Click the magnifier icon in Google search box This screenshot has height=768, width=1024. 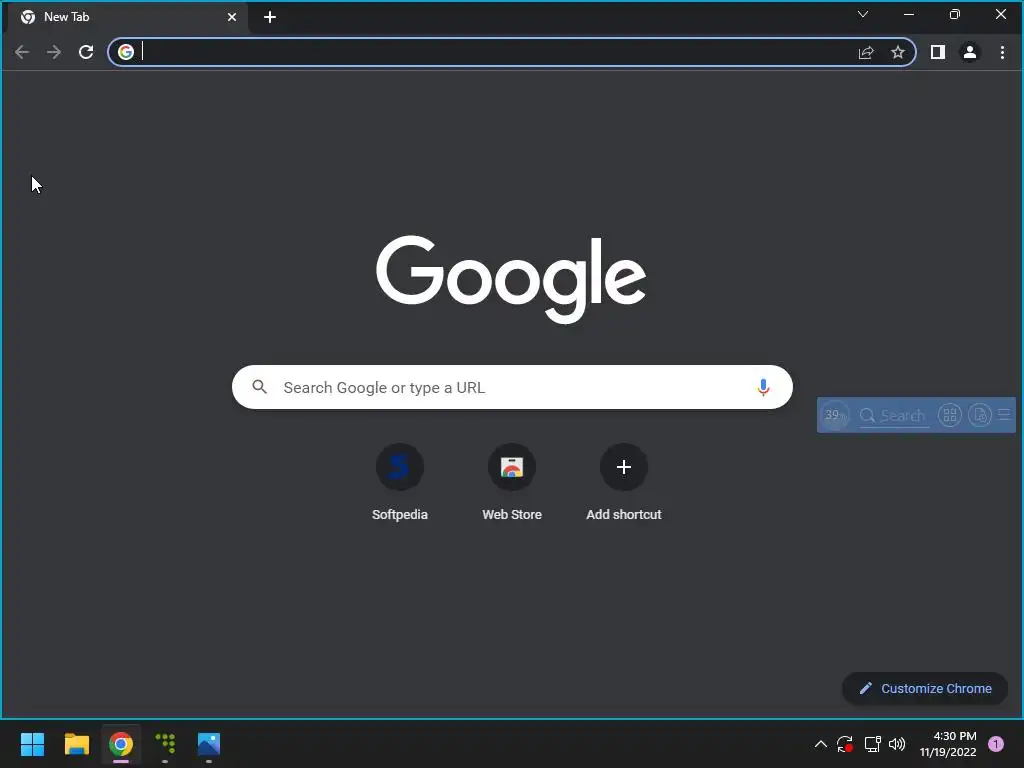click(x=259, y=387)
